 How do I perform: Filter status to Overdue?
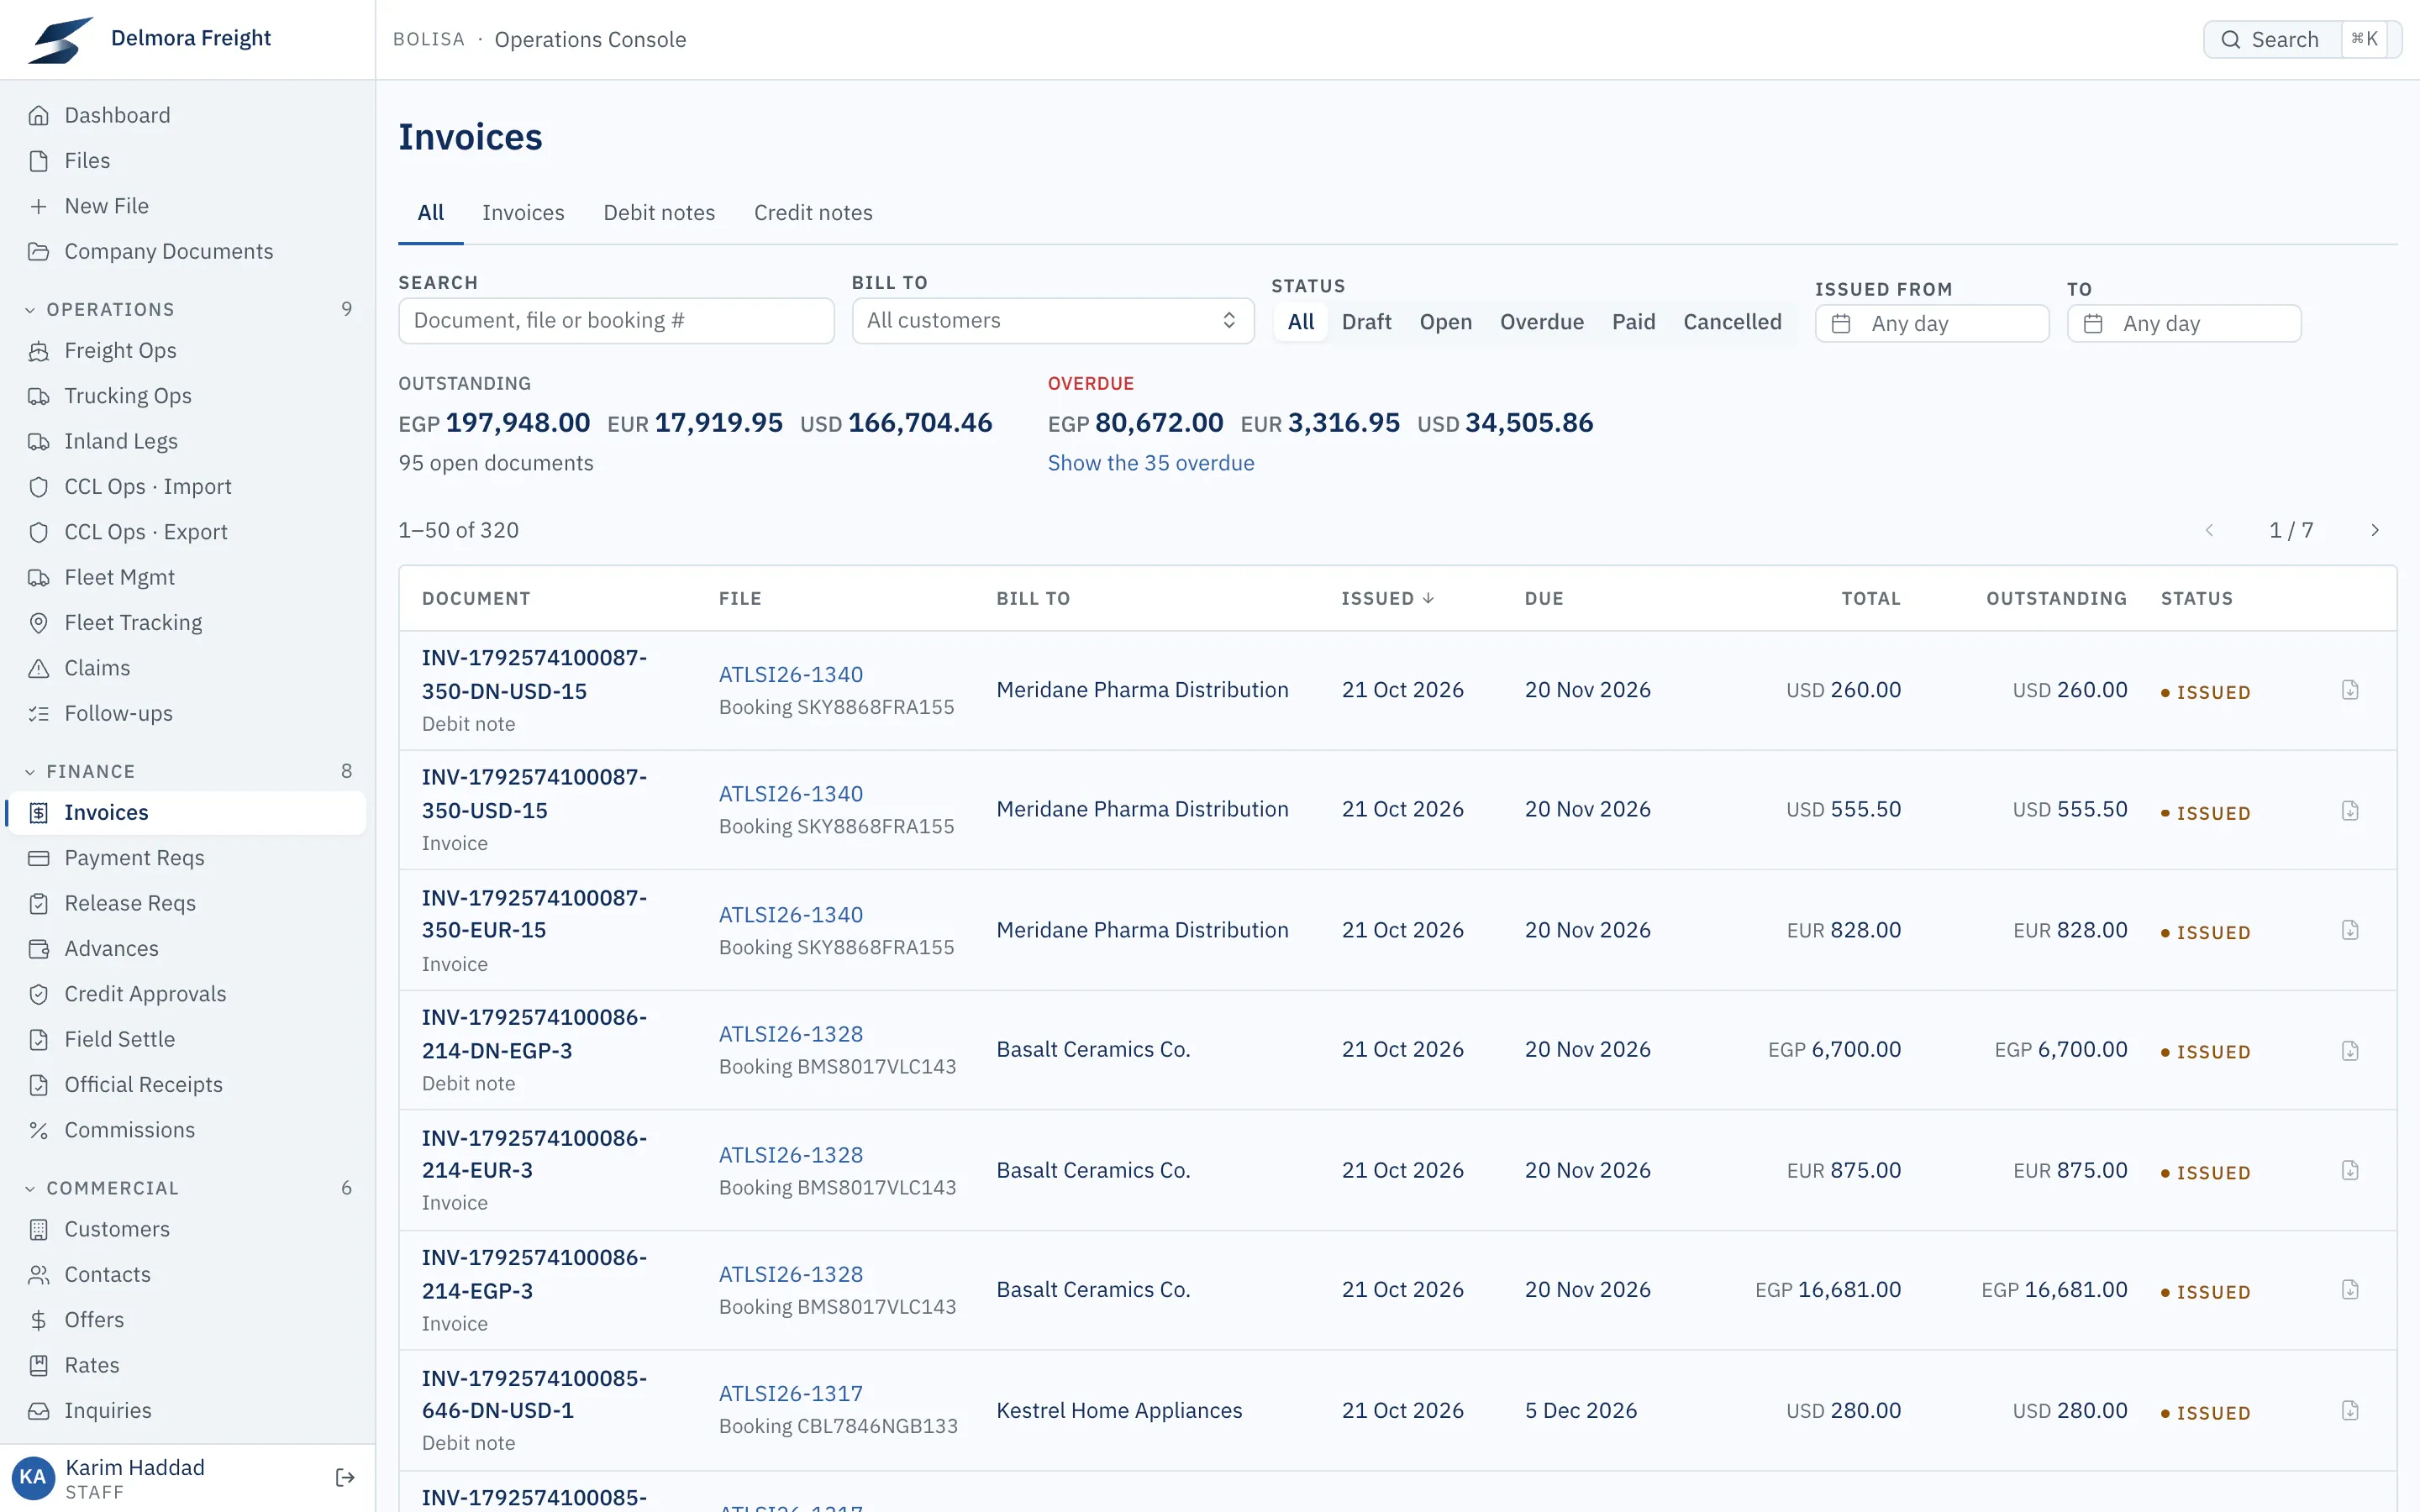click(x=1541, y=322)
